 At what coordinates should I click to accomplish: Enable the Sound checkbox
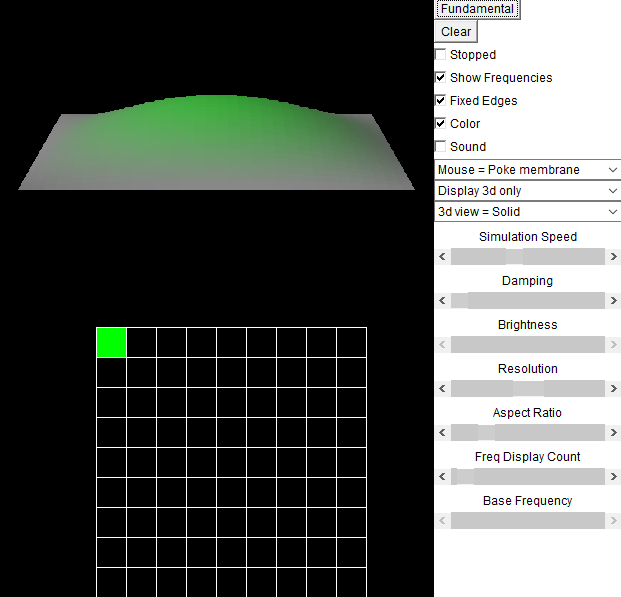click(440, 146)
